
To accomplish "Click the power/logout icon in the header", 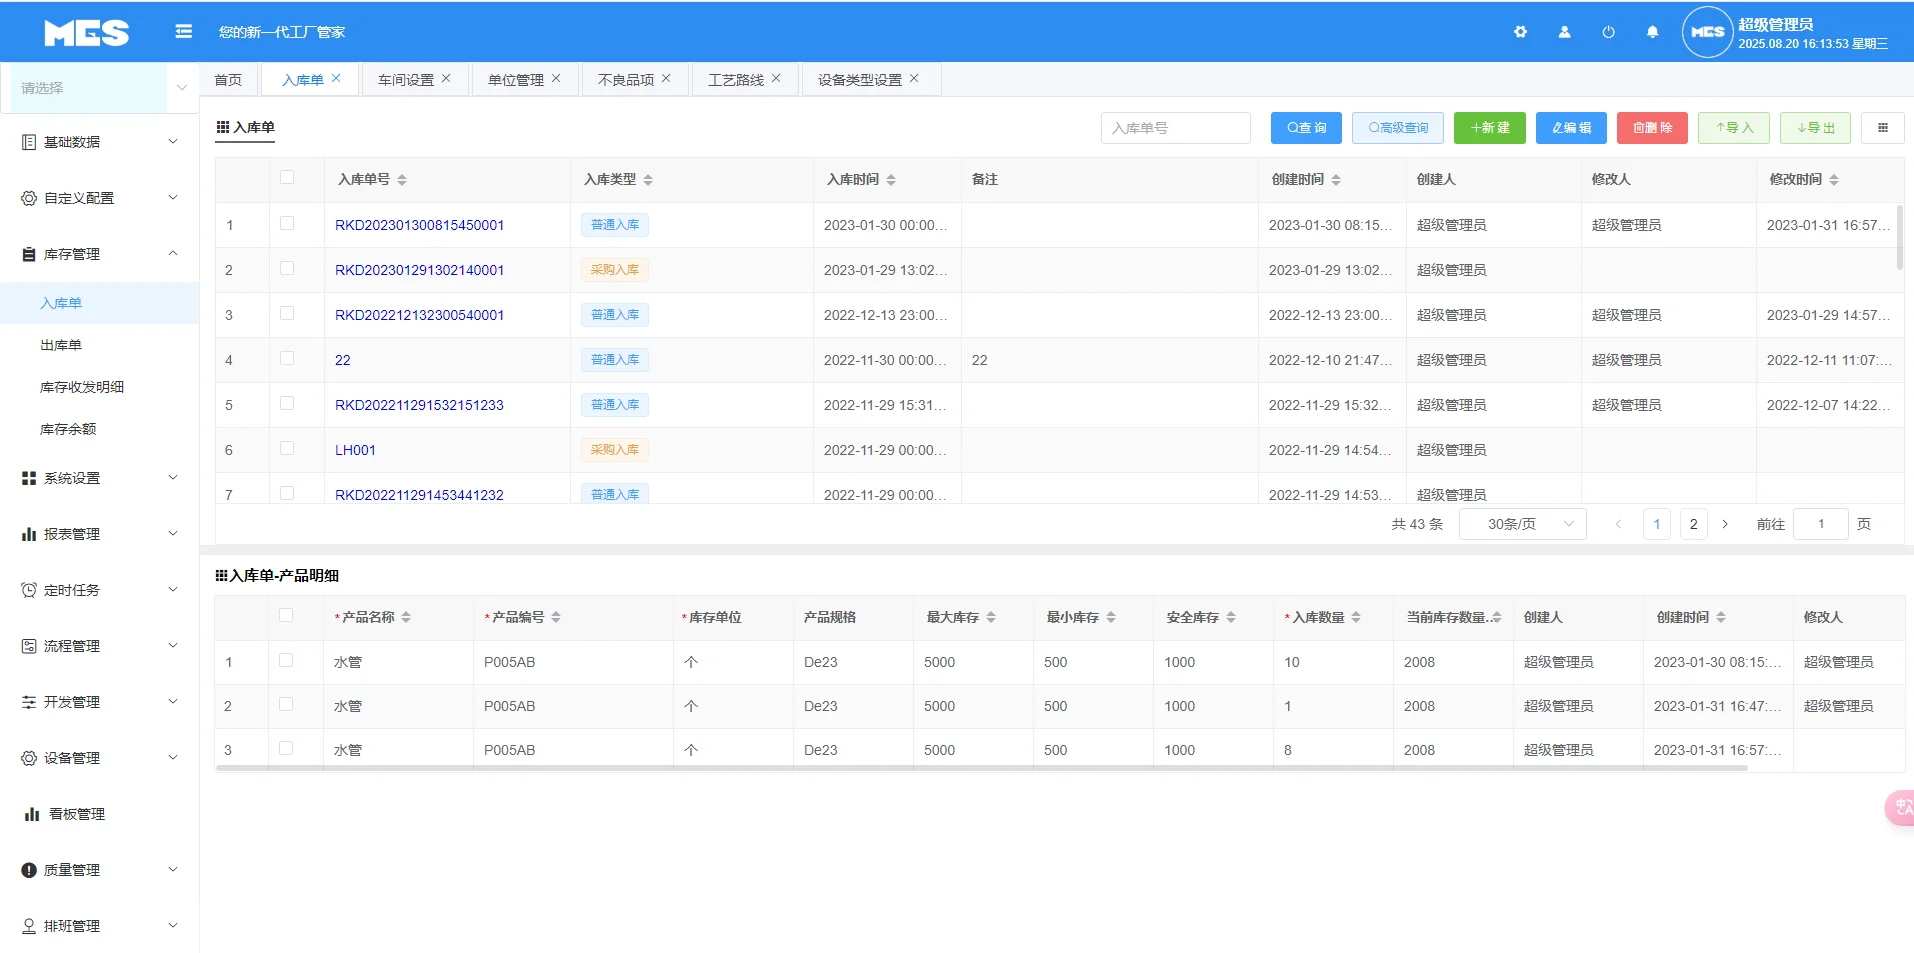I will click(x=1607, y=31).
